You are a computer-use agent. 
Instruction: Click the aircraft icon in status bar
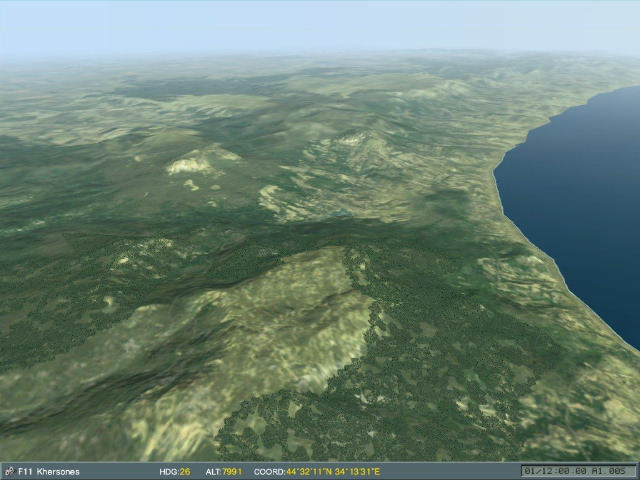[x=8, y=471]
